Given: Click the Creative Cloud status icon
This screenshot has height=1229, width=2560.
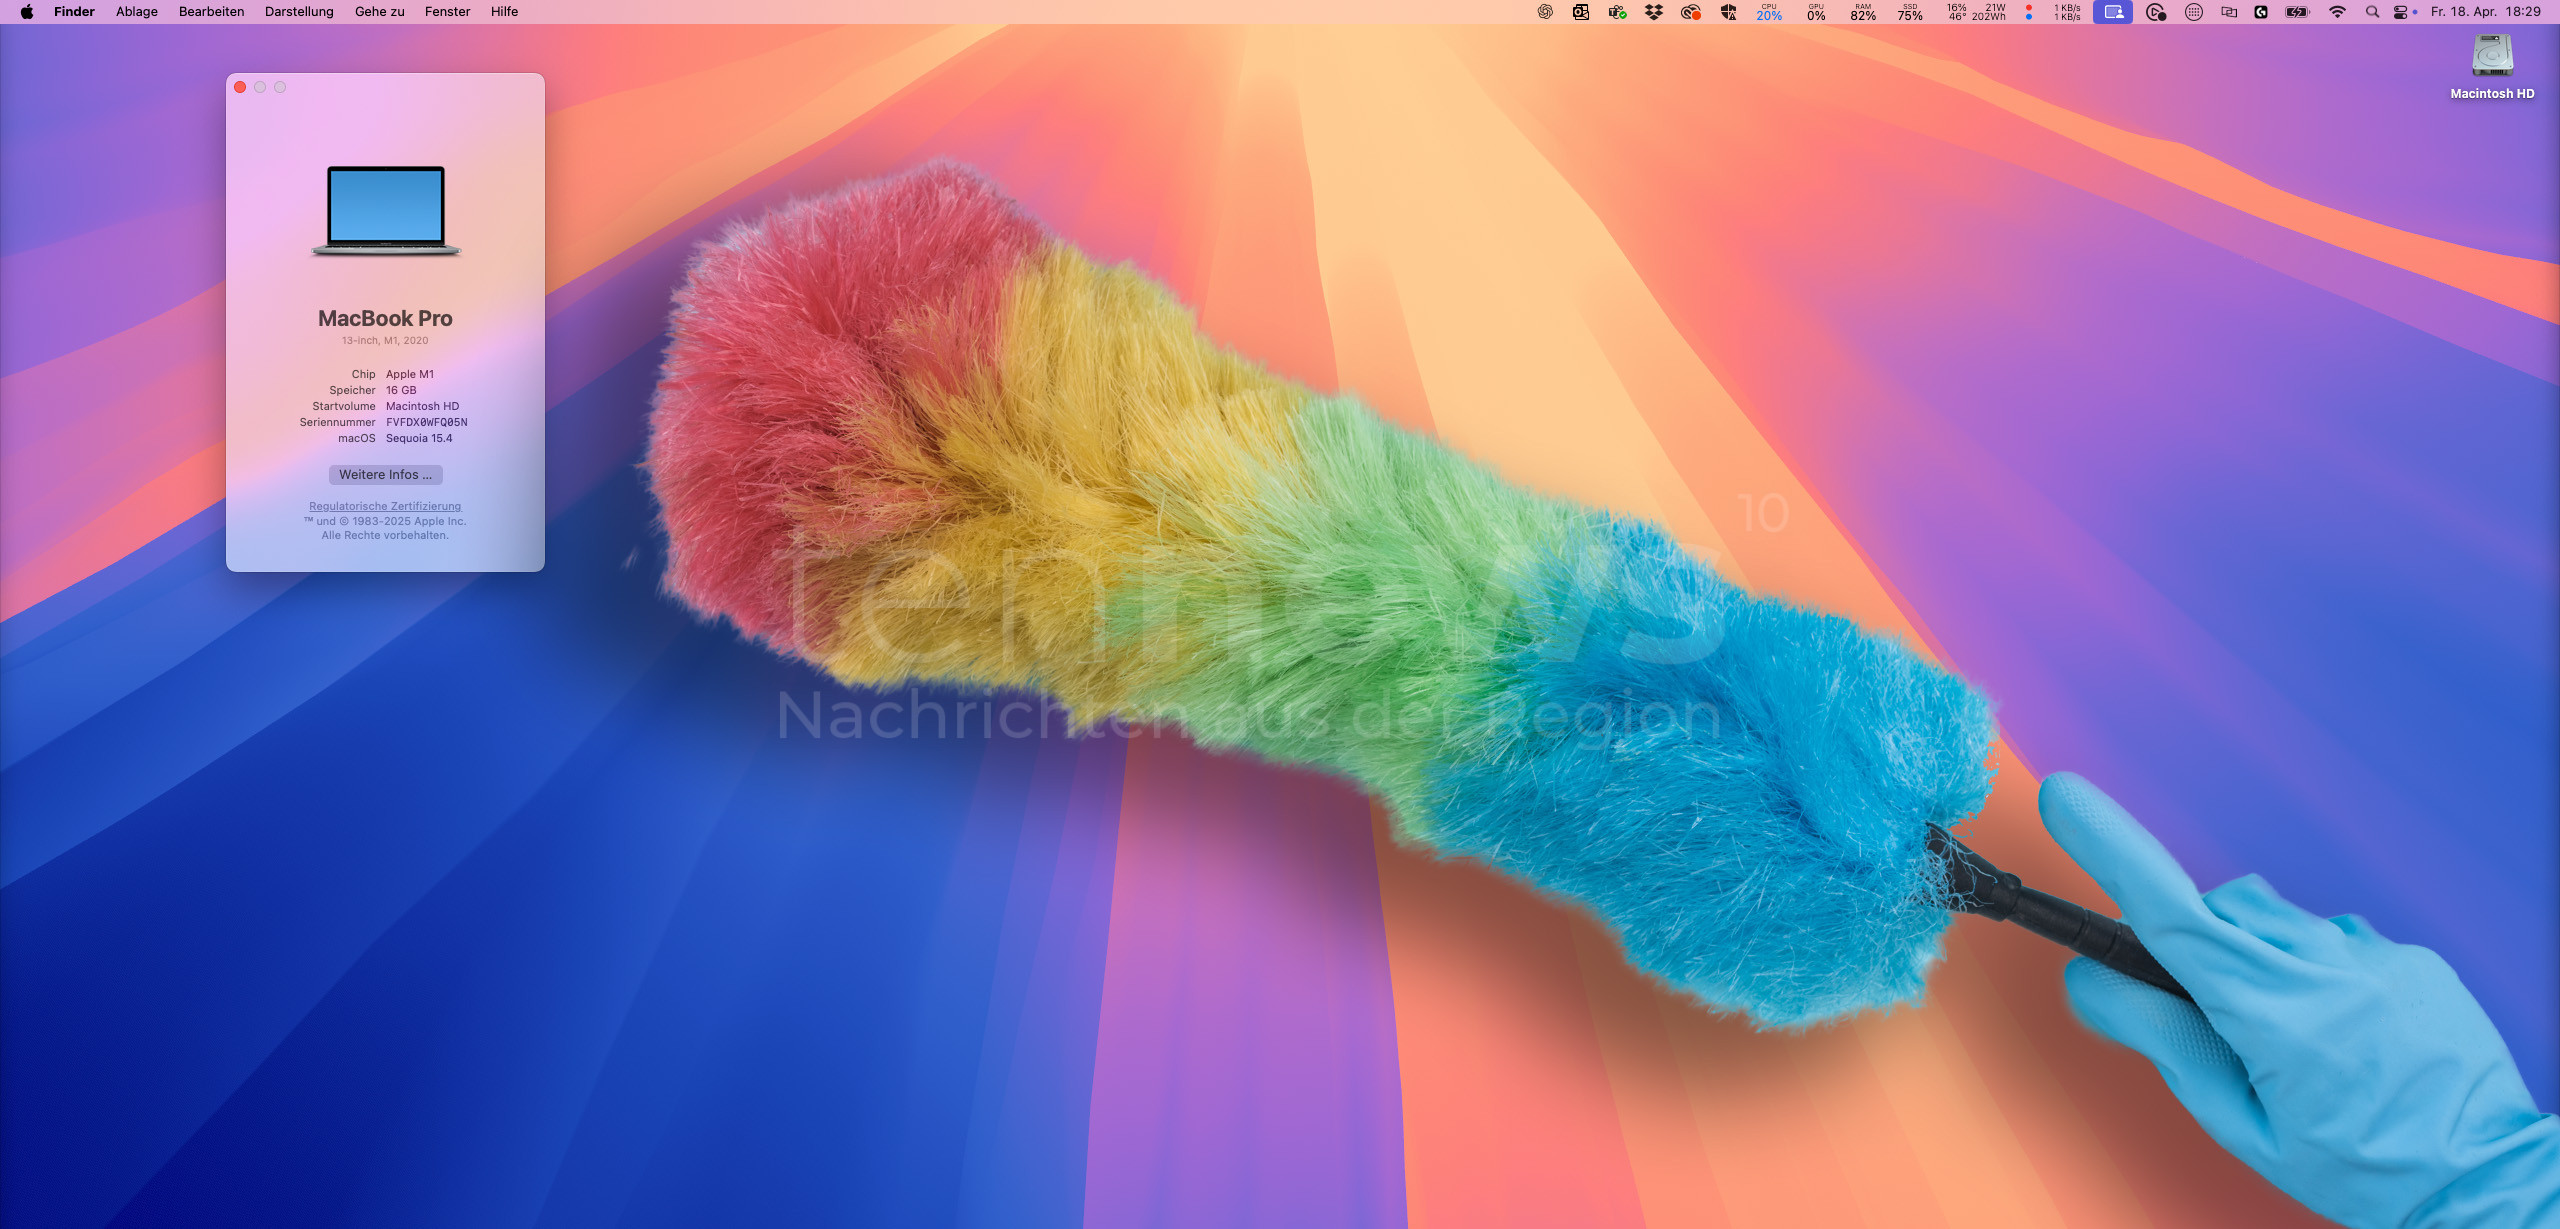Looking at the screenshot, I should (1690, 12).
